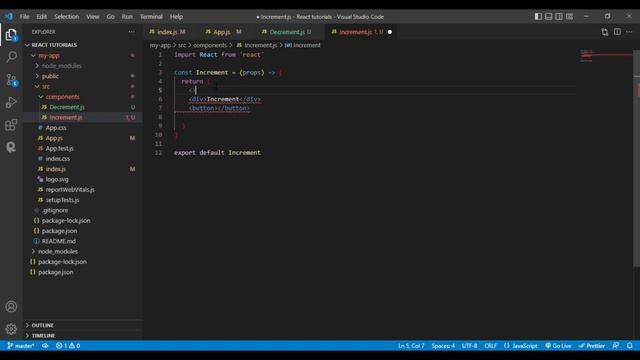Open the File menu
The width and height of the screenshot is (640, 360).
(x=24, y=17)
